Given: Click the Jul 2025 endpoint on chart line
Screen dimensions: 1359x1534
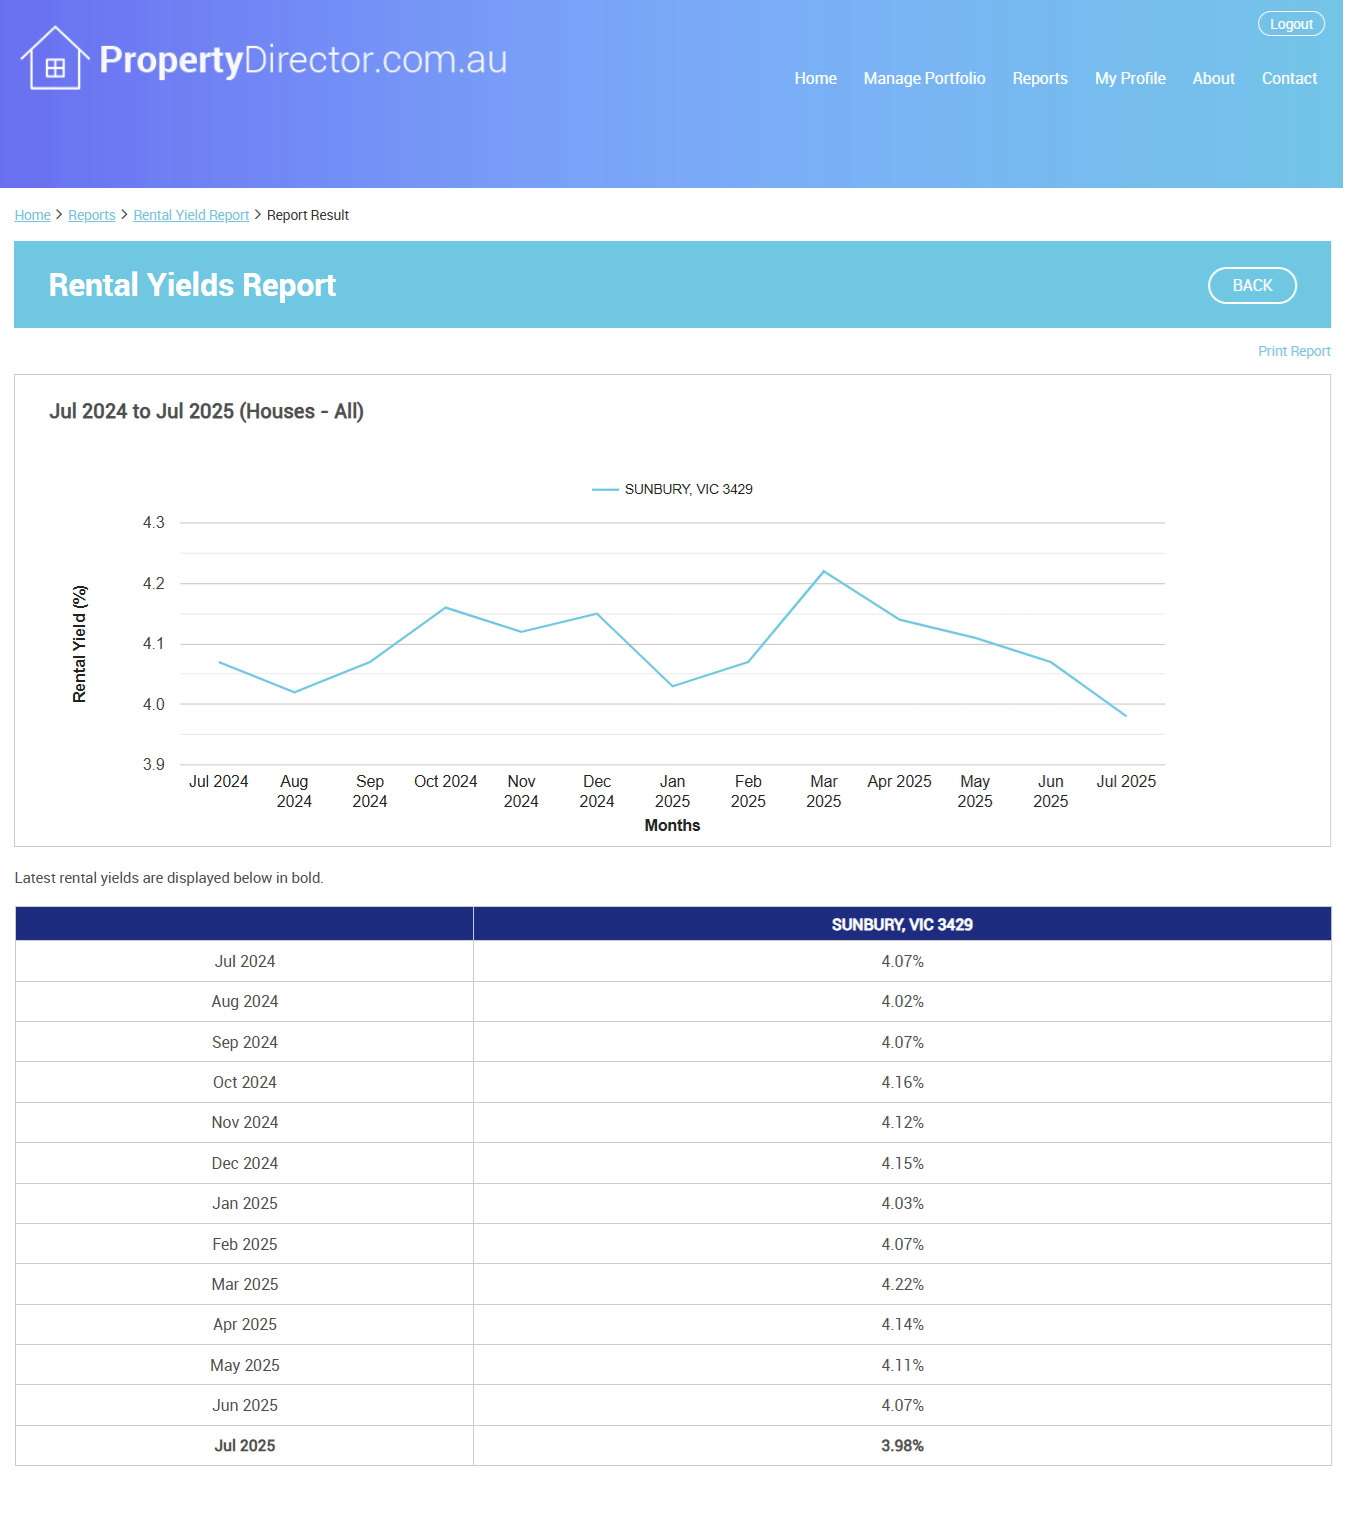Looking at the screenshot, I should click(1126, 716).
